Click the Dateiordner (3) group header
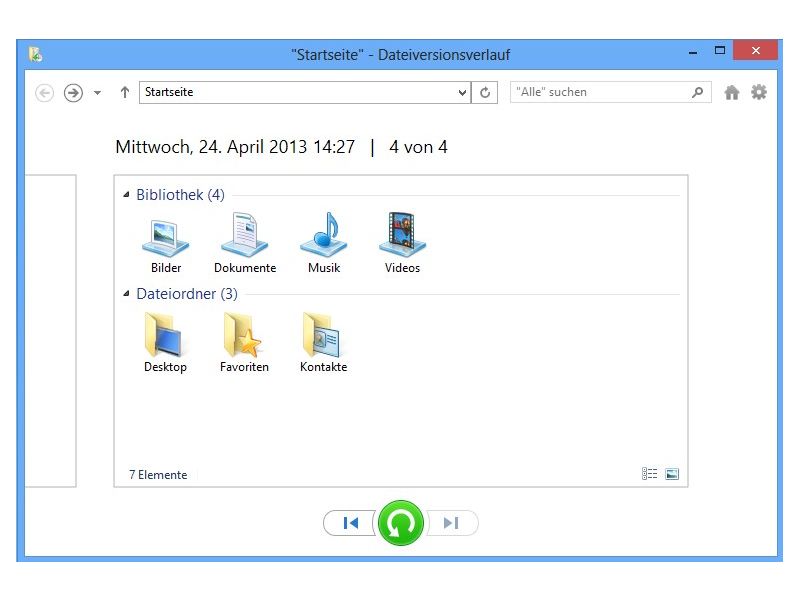 pos(187,294)
